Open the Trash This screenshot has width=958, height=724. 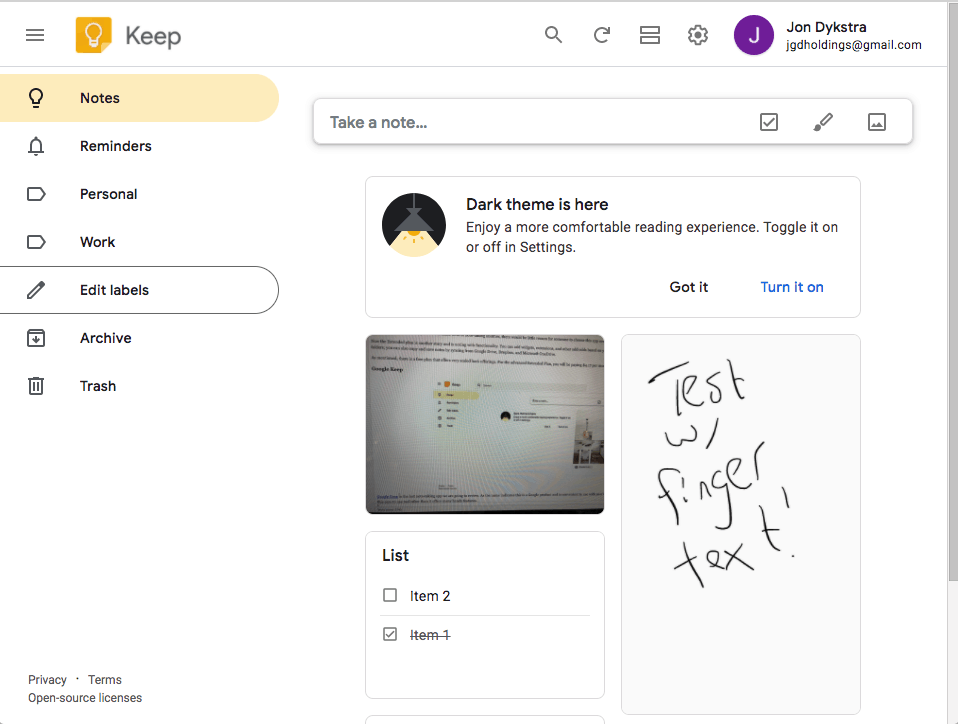coord(97,385)
